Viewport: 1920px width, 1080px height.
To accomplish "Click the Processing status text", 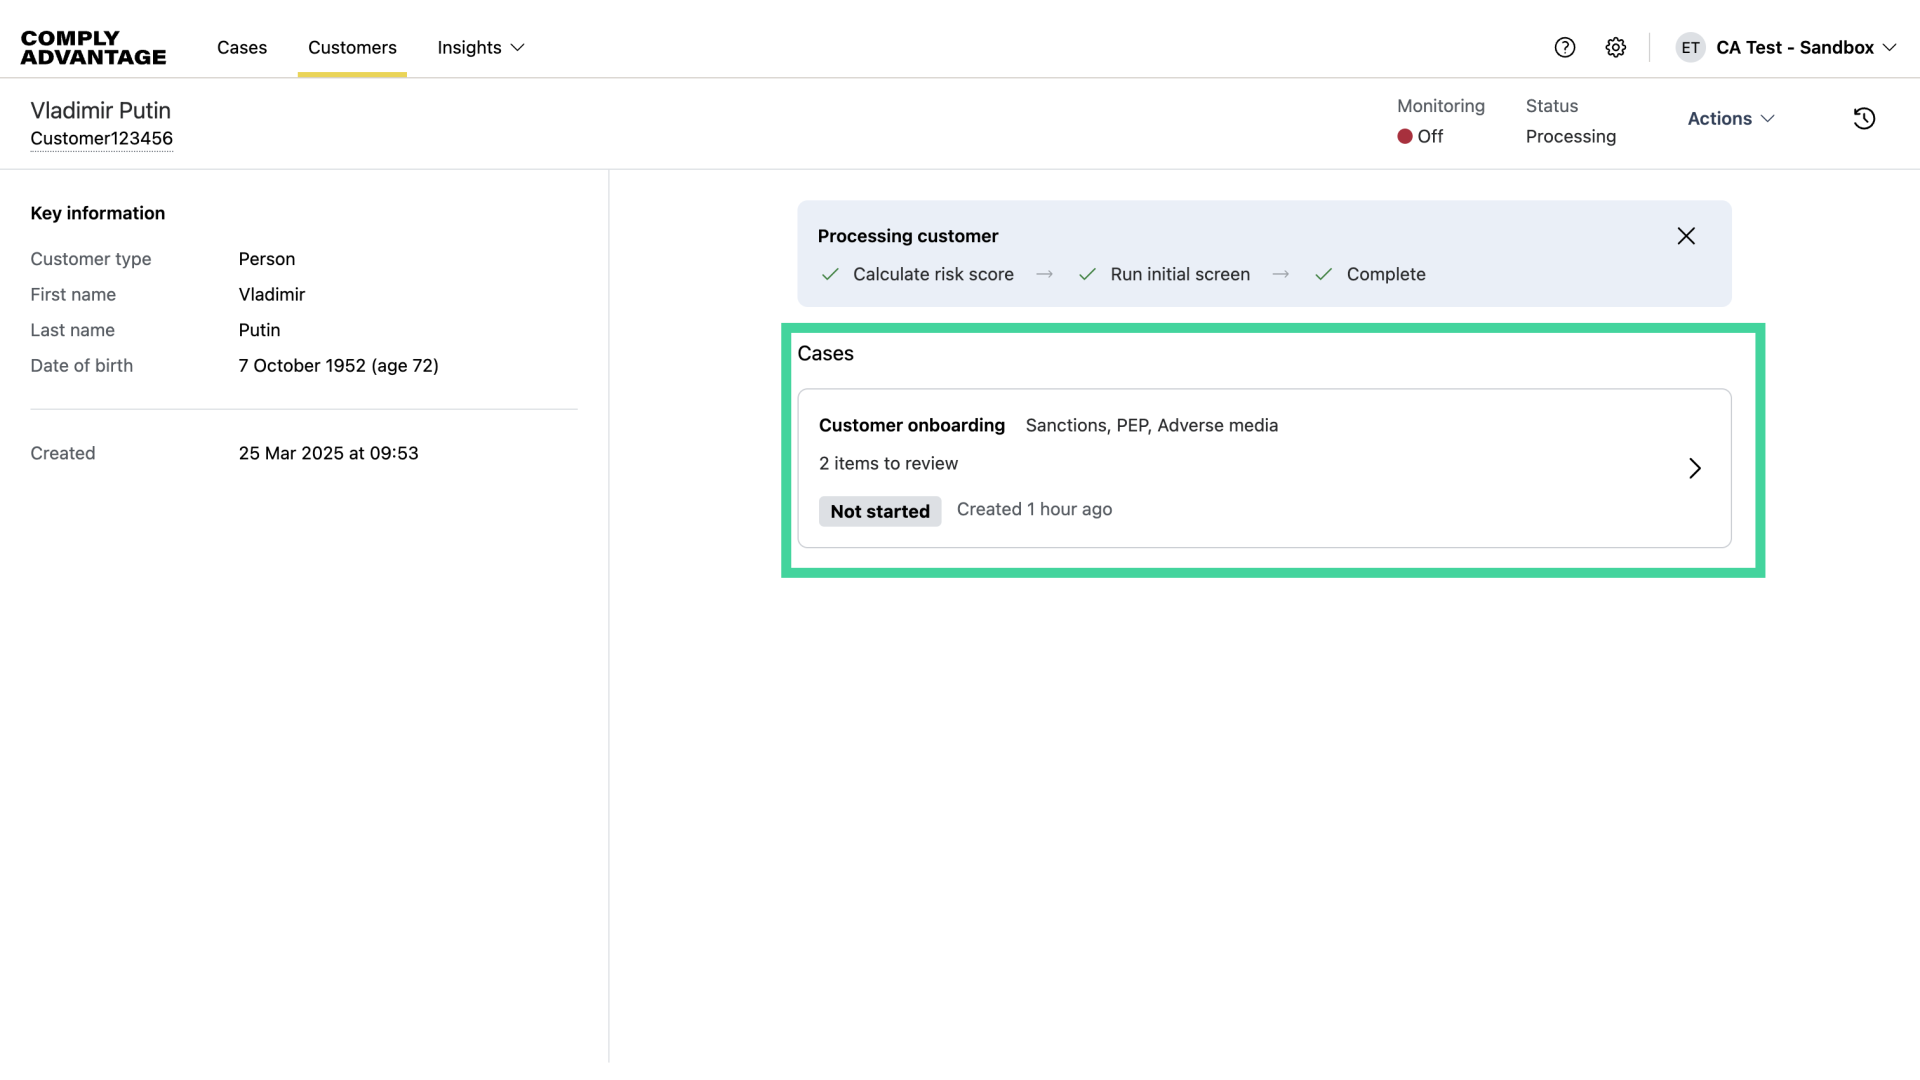I will [x=1570, y=136].
